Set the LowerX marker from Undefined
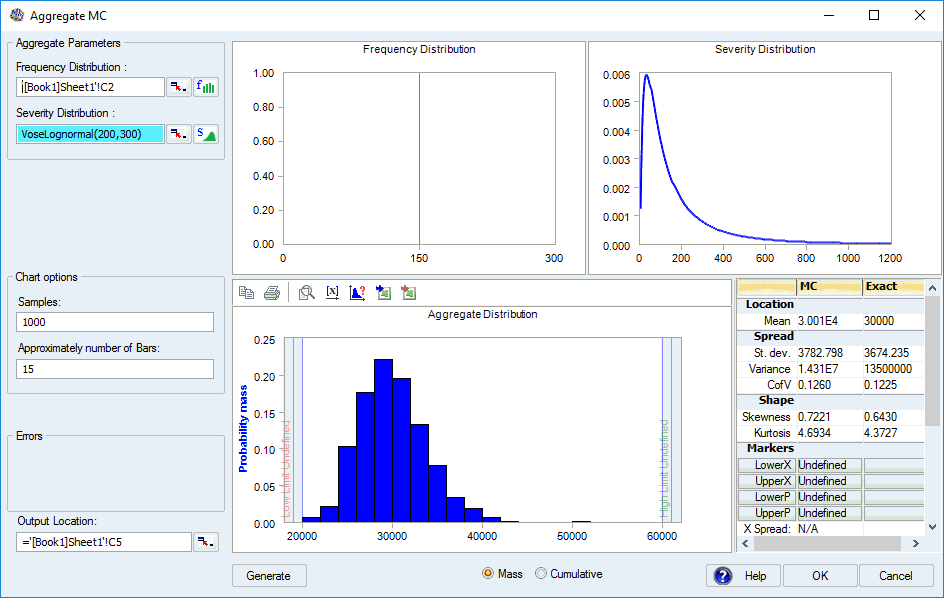 click(827, 464)
